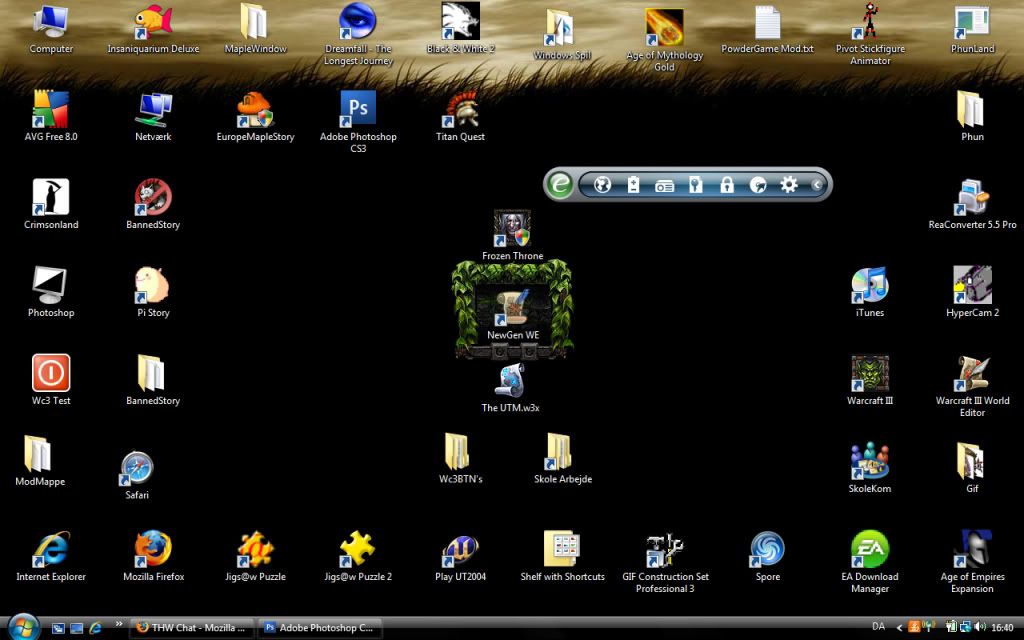The image size is (1024, 640).
Task: Open the BannedStory folder
Action: 153,380
